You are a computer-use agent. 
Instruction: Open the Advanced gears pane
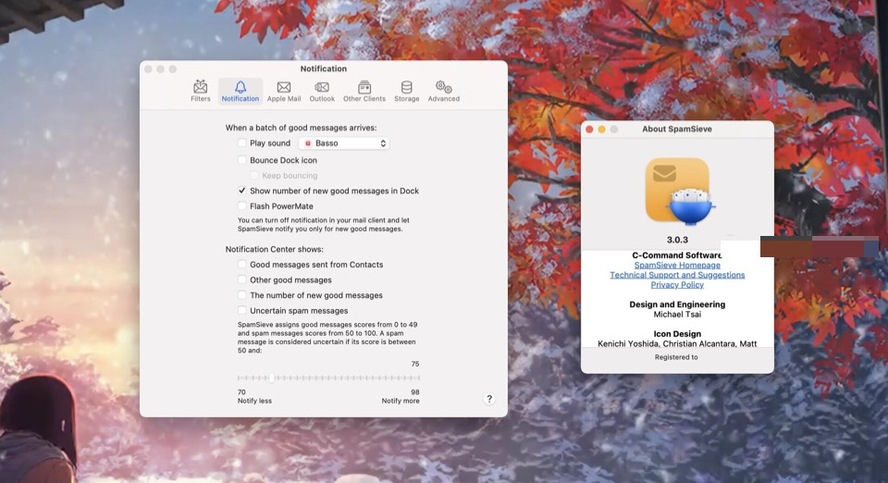click(x=443, y=91)
